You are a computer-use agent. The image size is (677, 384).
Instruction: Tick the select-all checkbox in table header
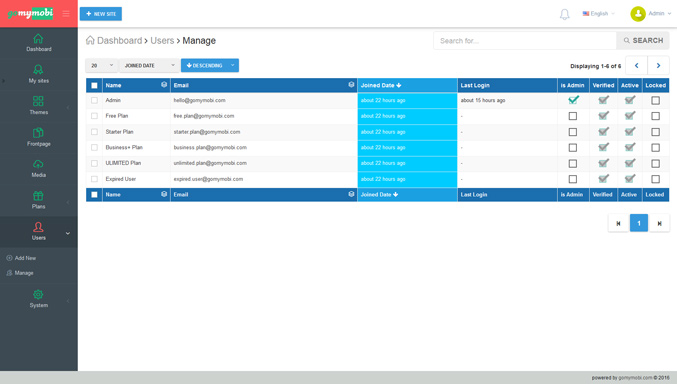(x=94, y=86)
